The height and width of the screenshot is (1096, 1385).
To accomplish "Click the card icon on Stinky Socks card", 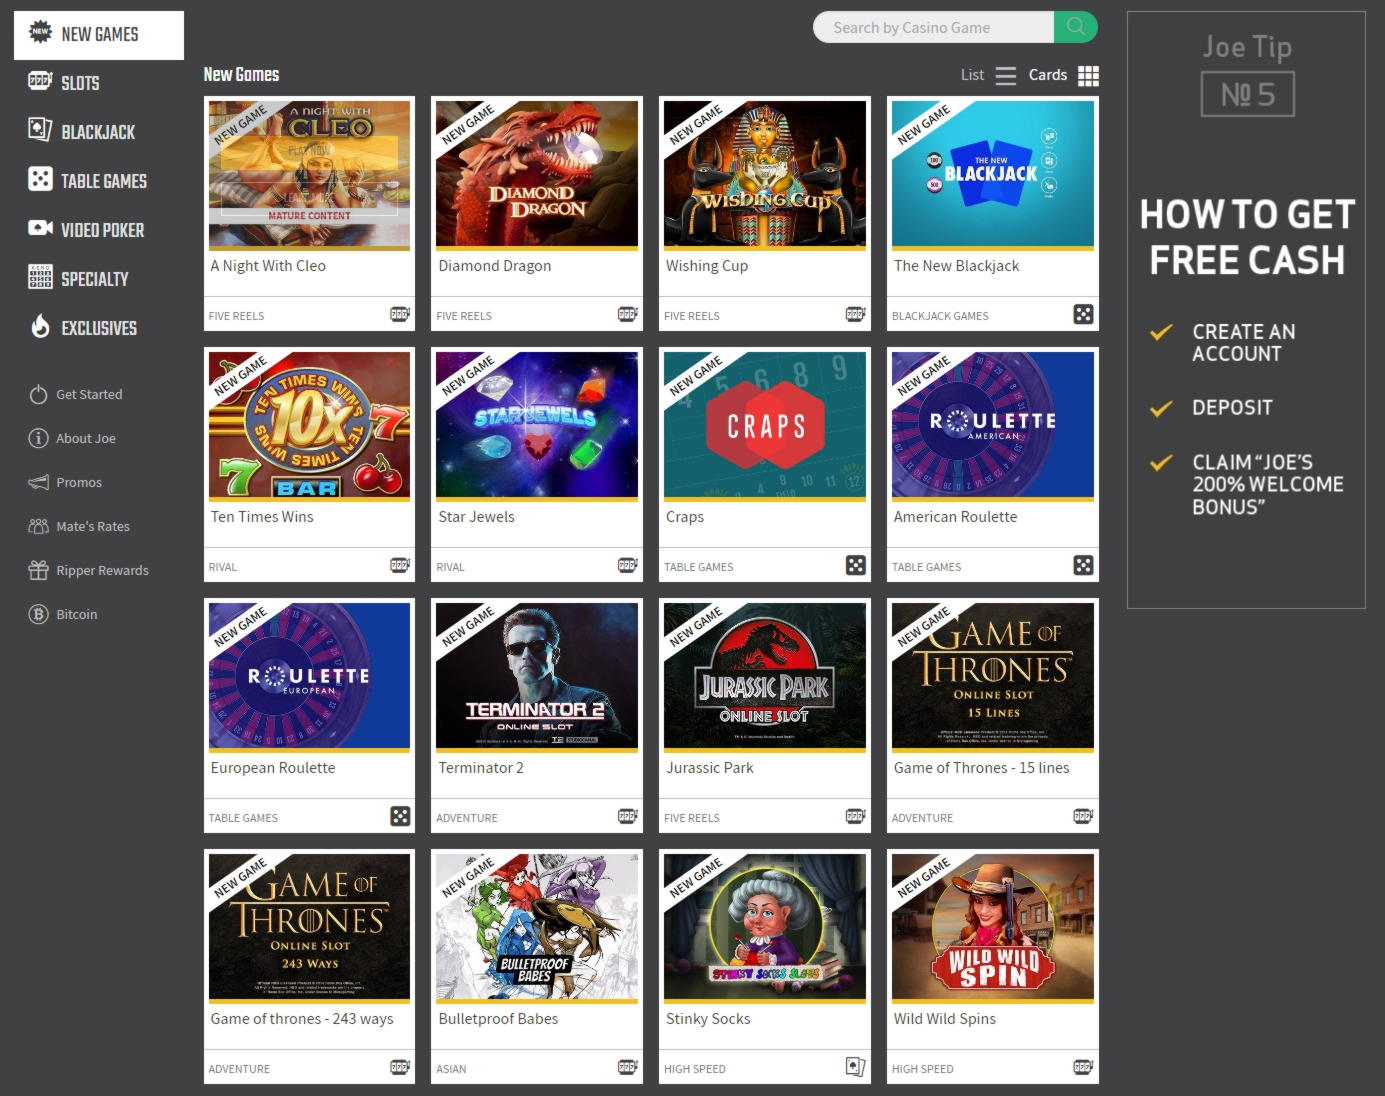I will pos(856,1067).
